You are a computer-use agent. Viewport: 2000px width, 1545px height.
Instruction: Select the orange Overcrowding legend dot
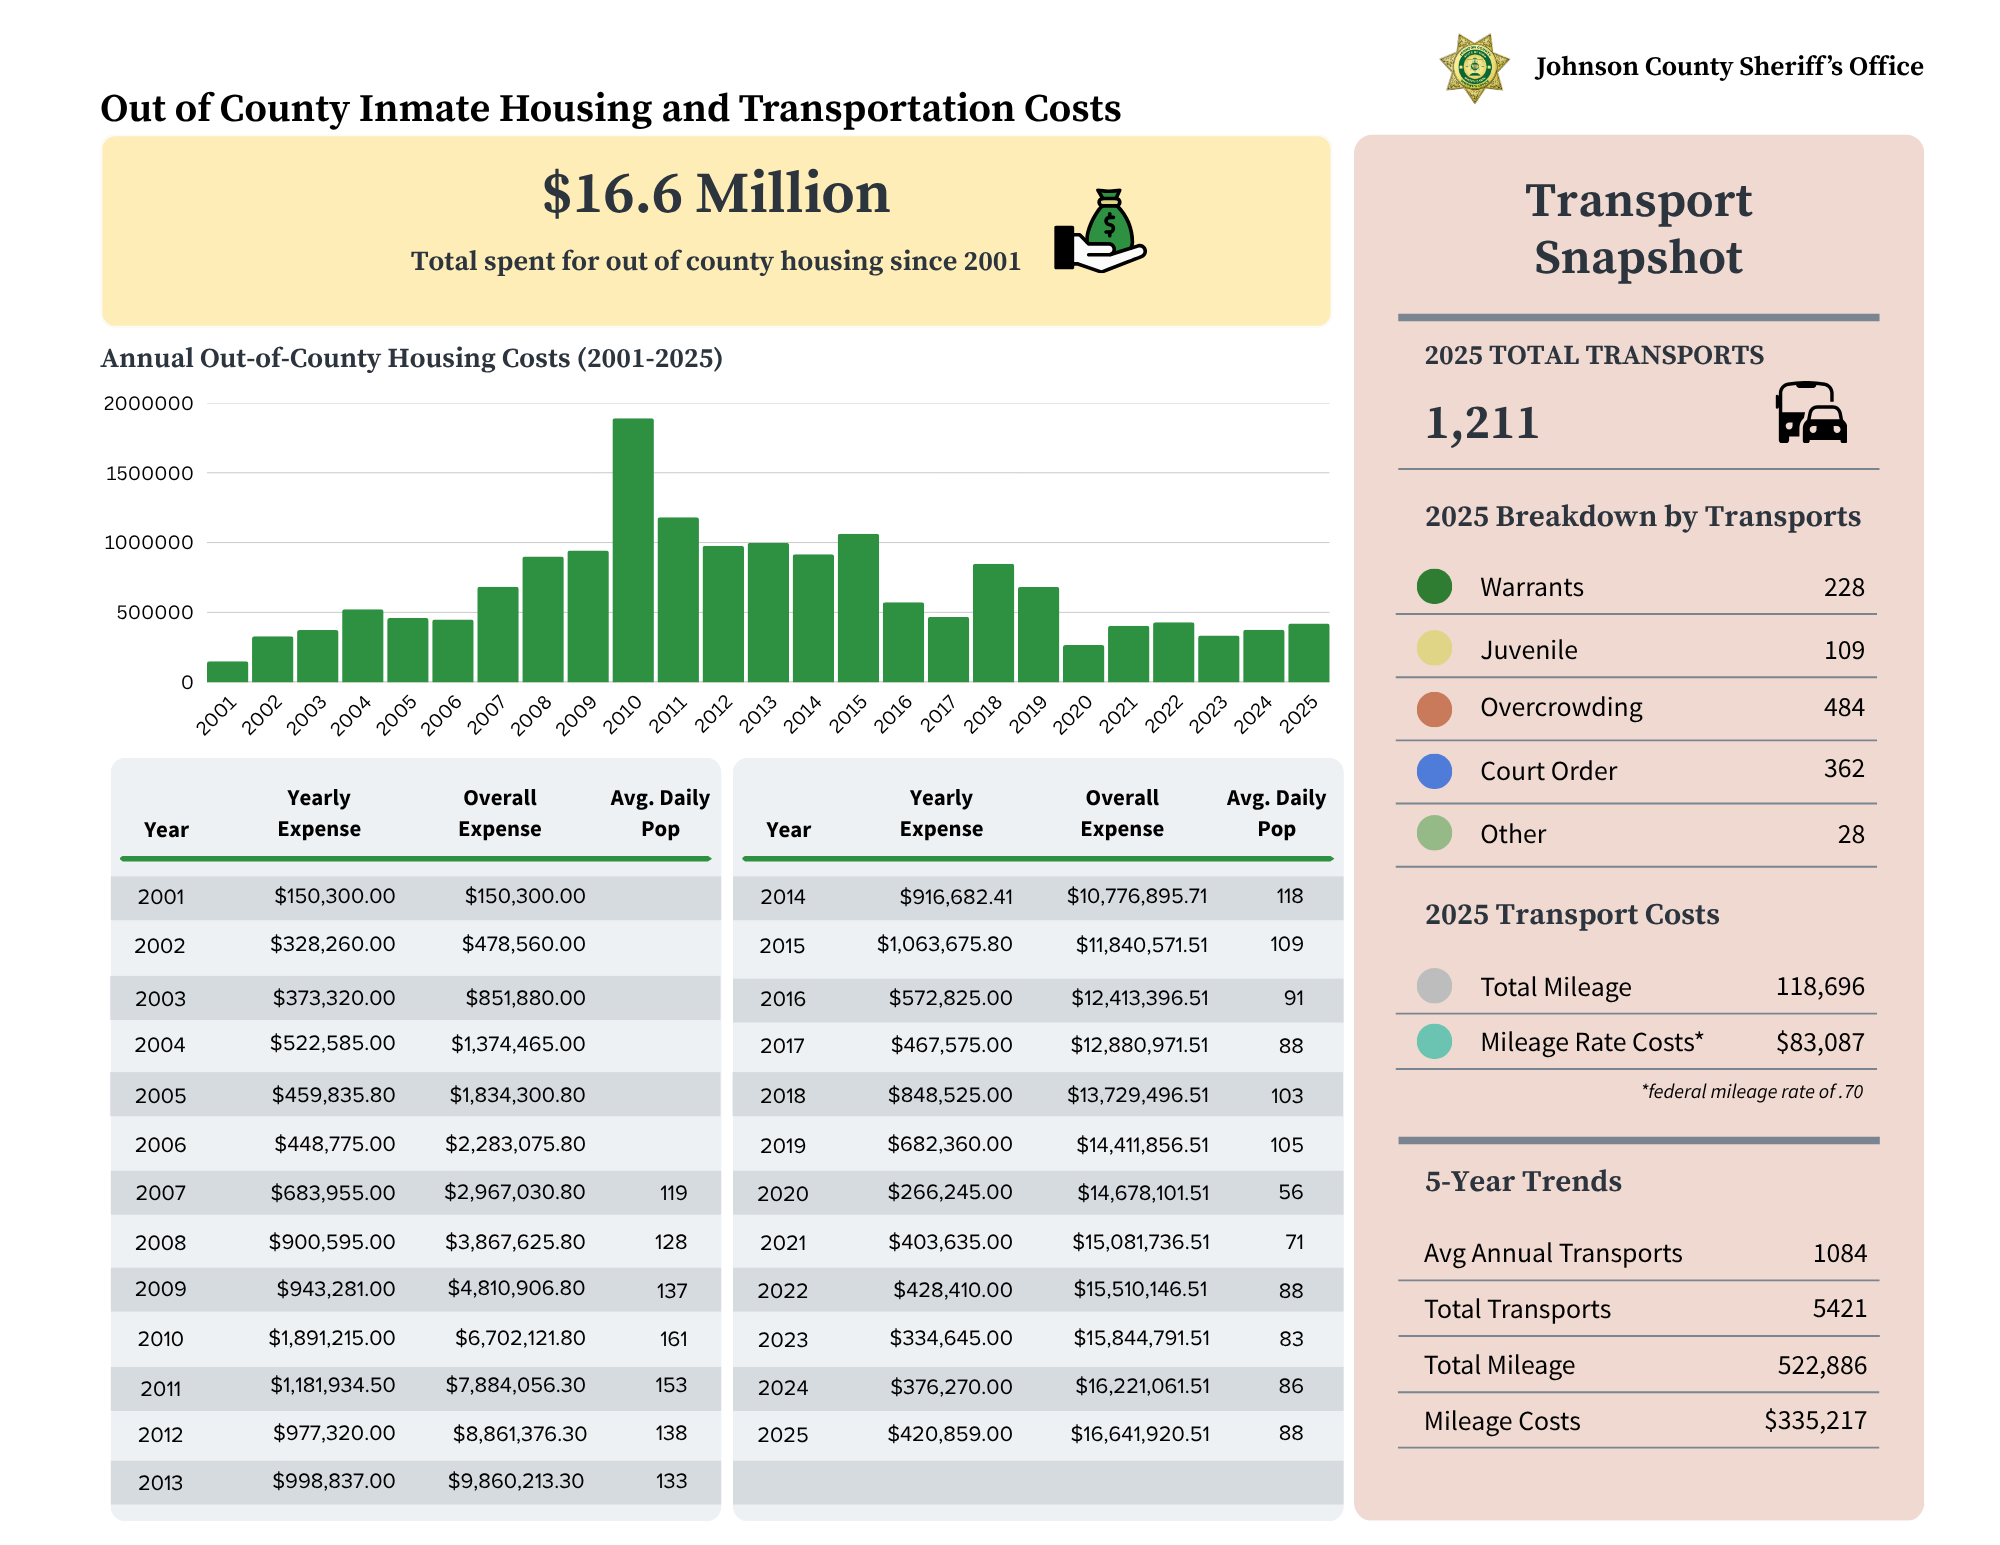(1434, 708)
